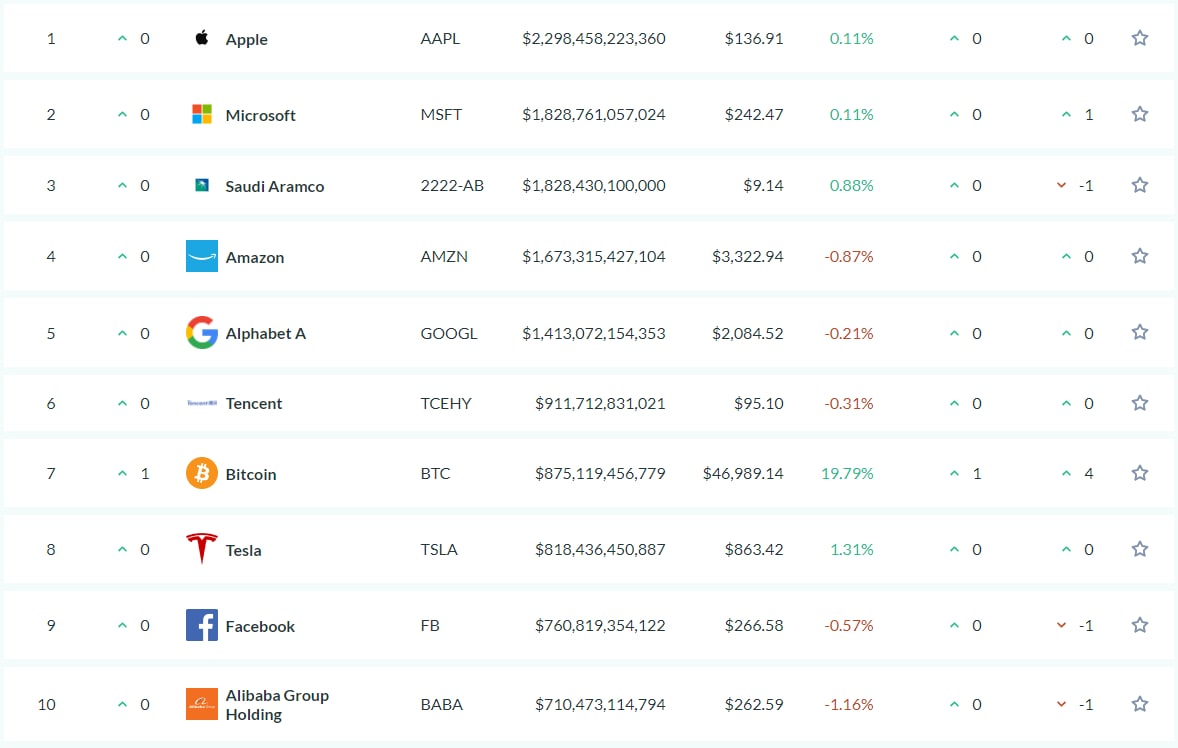The width and height of the screenshot is (1178, 748).
Task: Toggle favorite star for Apple
Action: click(x=1139, y=38)
